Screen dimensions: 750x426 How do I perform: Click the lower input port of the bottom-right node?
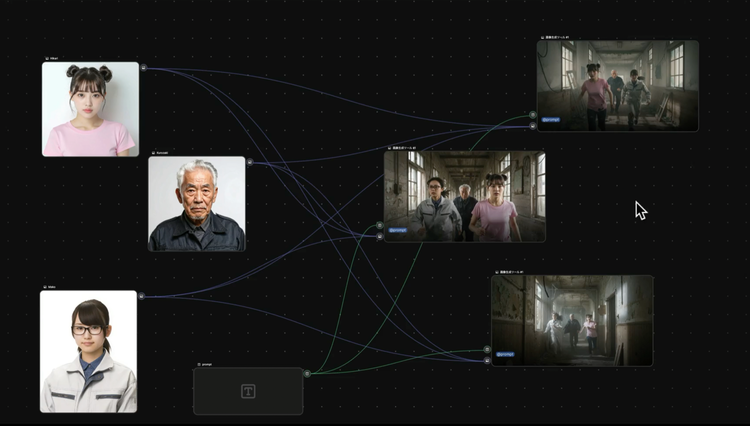[x=487, y=360]
